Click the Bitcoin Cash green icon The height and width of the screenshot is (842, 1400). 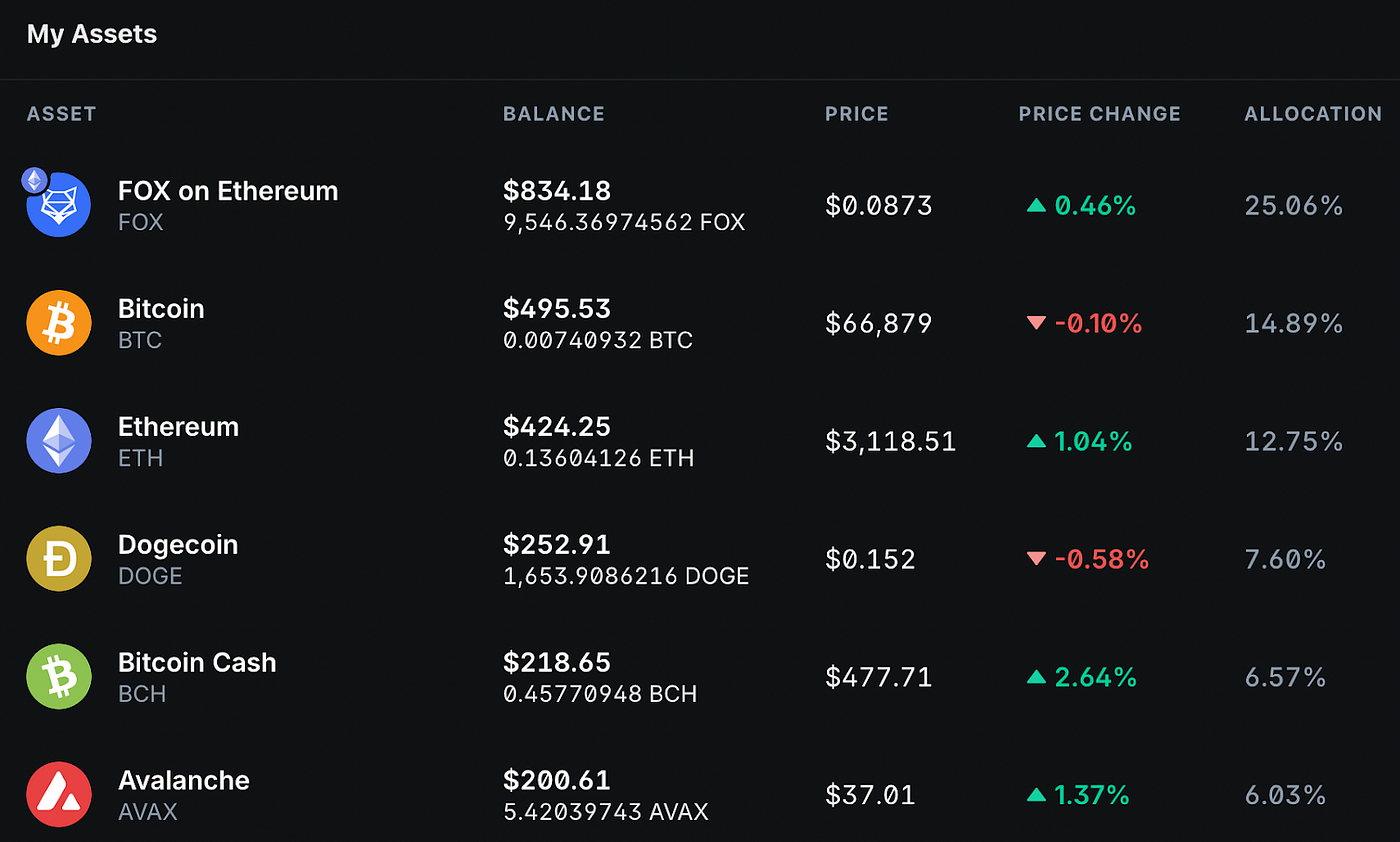click(x=58, y=676)
